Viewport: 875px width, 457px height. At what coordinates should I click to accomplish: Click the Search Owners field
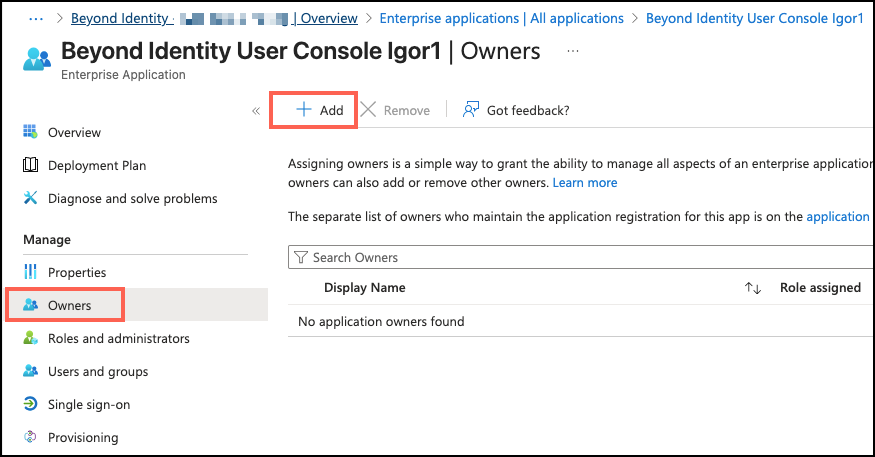[x=580, y=257]
